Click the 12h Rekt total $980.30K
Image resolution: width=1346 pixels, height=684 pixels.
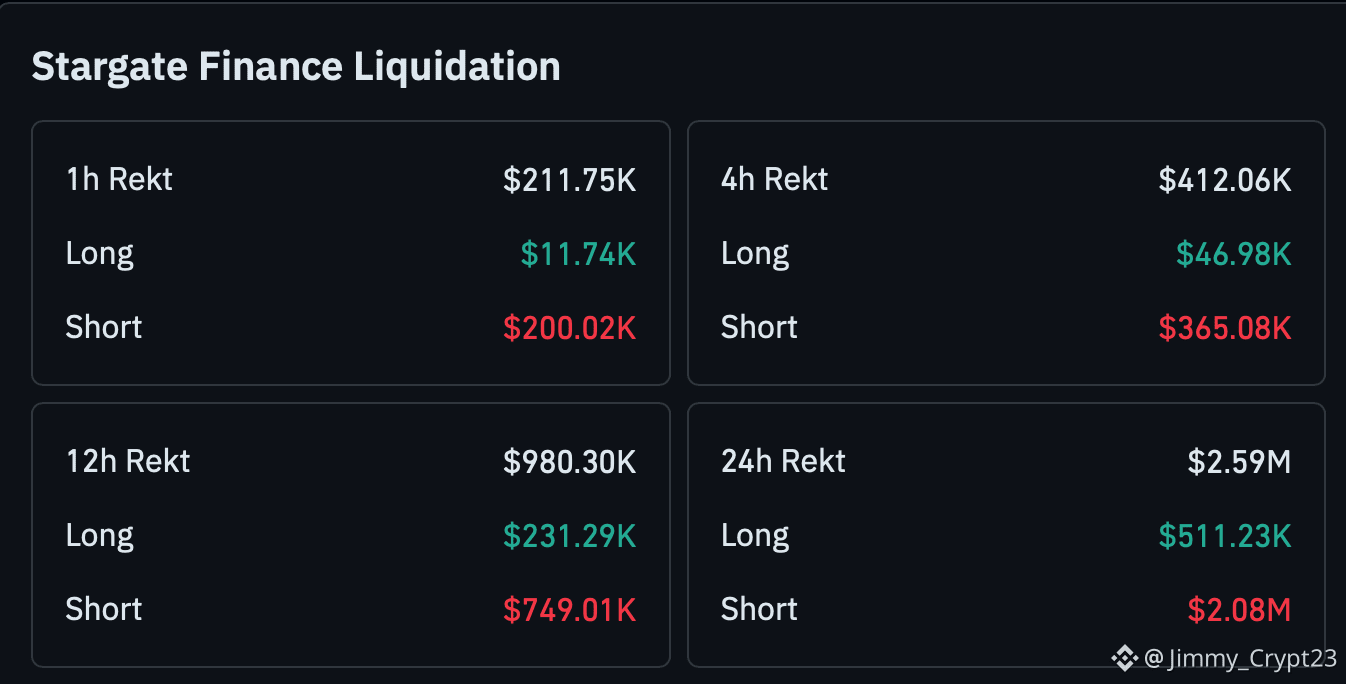[x=570, y=462]
